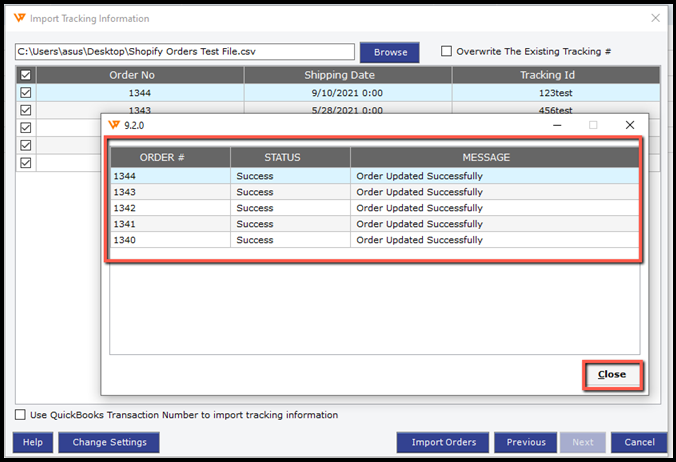Uncheck the checkbox for order 1344 row

coord(26,92)
